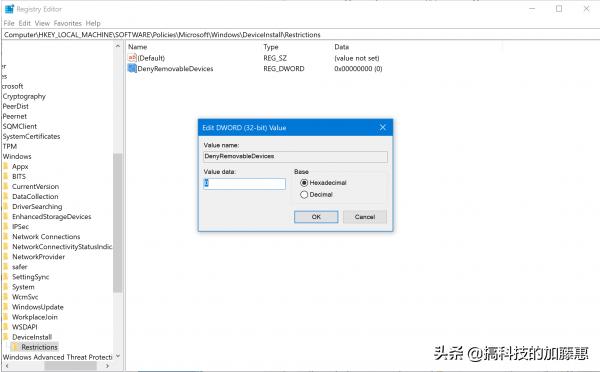Click the 0x00000000 (0) data cell
The height and width of the screenshot is (372, 600).
[x=358, y=69]
